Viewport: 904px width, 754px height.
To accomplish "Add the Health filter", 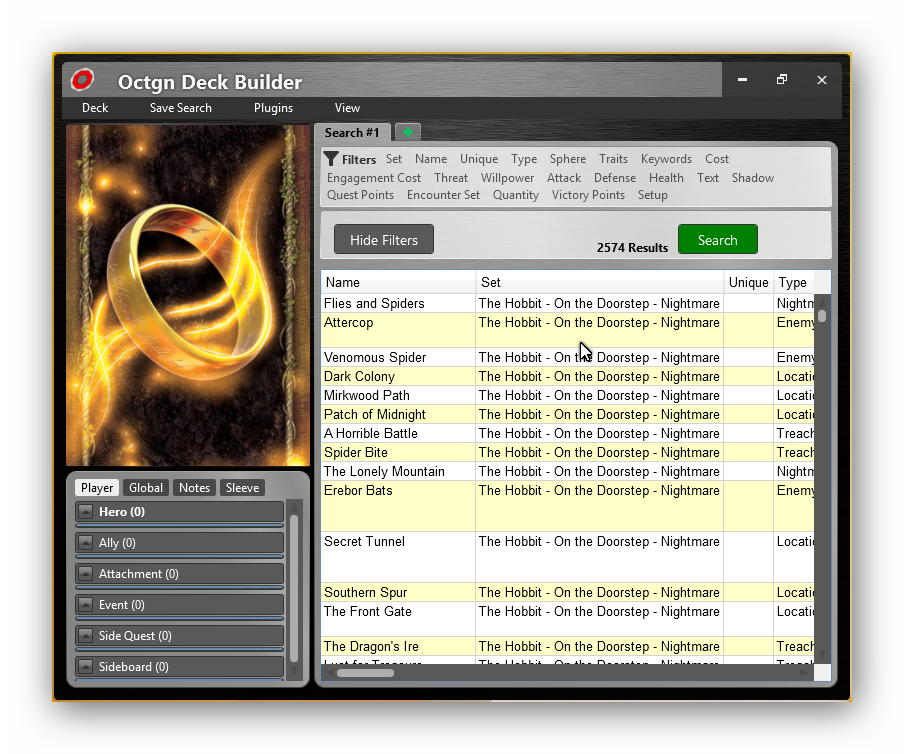I will coord(666,178).
